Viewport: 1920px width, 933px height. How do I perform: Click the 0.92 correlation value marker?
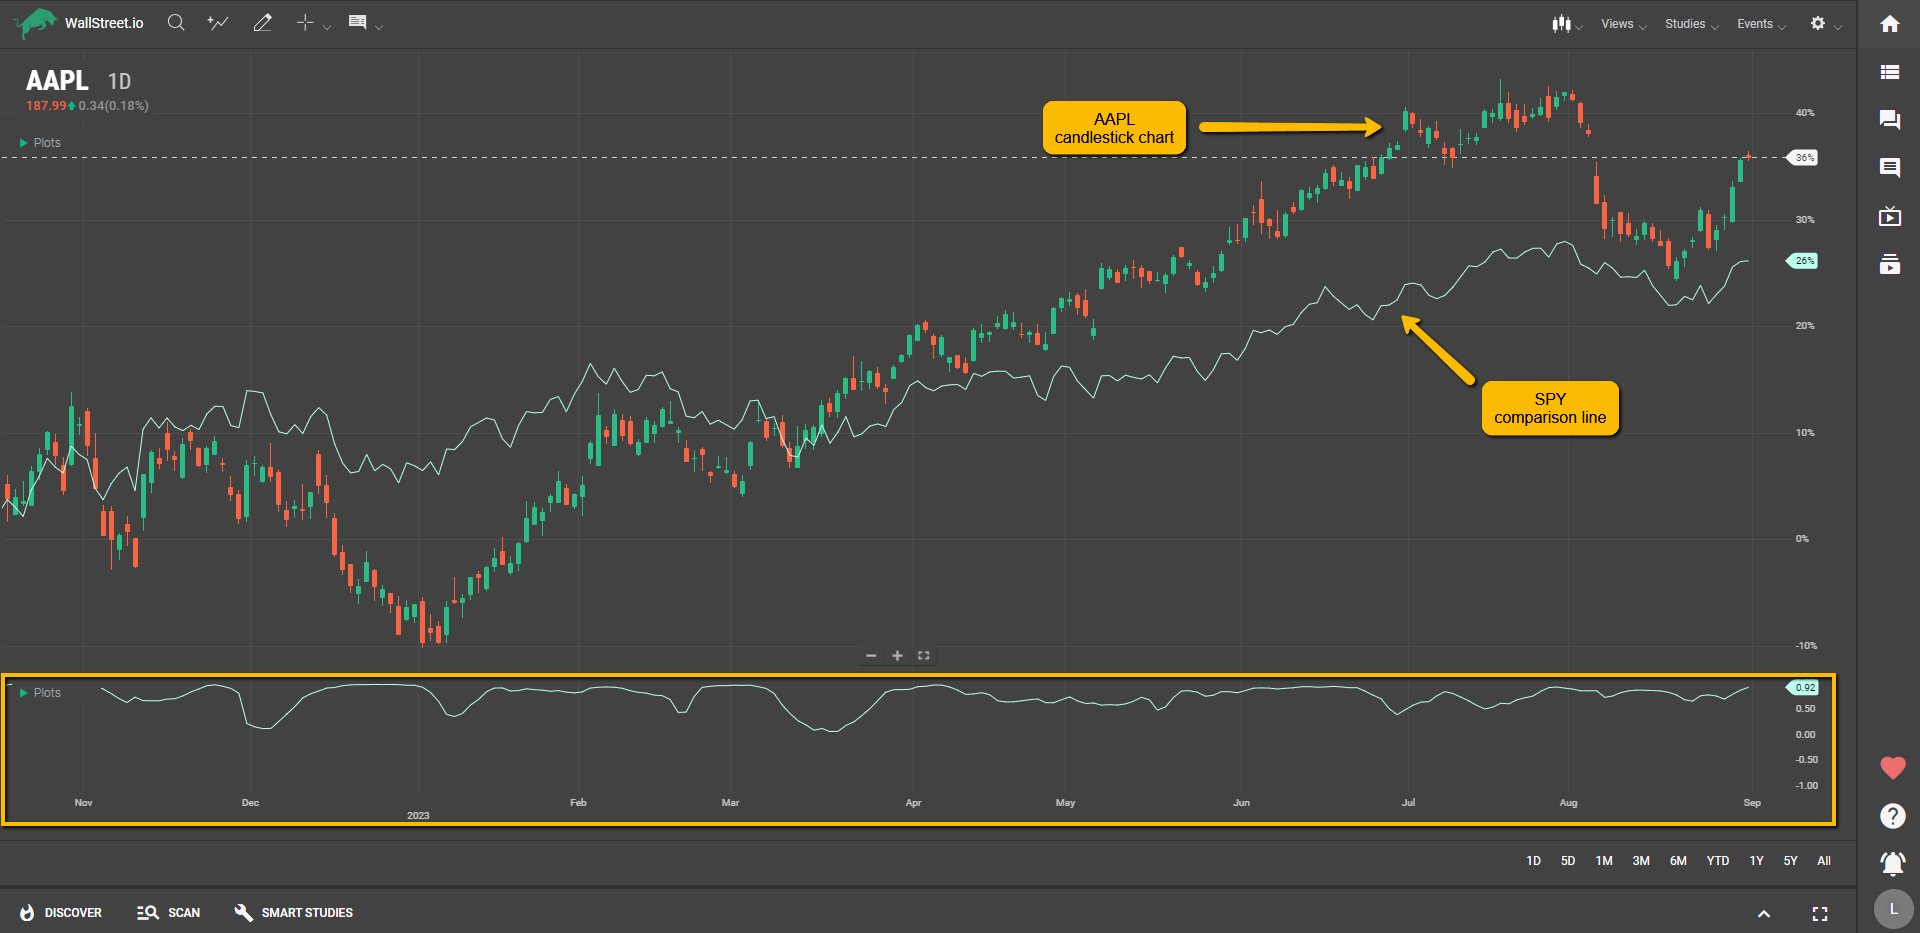click(x=1803, y=688)
